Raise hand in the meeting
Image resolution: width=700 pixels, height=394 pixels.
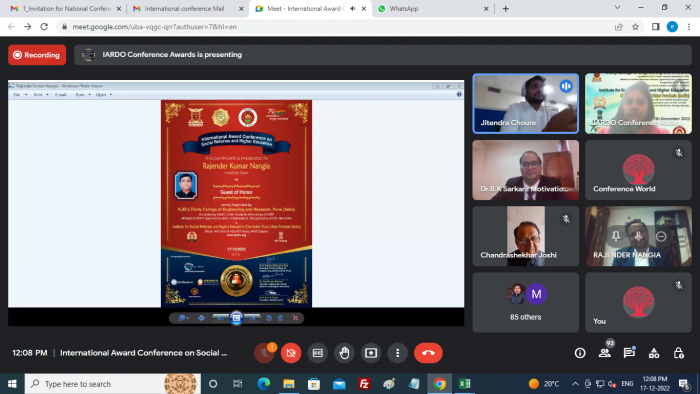(344, 353)
